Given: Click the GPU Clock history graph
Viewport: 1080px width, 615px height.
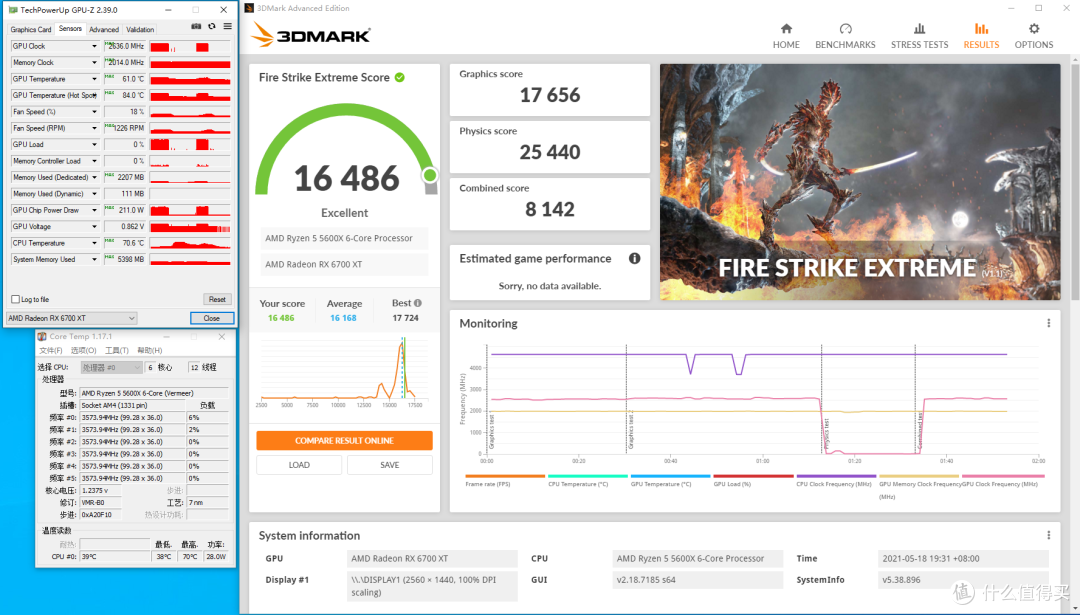Looking at the screenshot, I should pyautogui.click(x=190, y=46).
